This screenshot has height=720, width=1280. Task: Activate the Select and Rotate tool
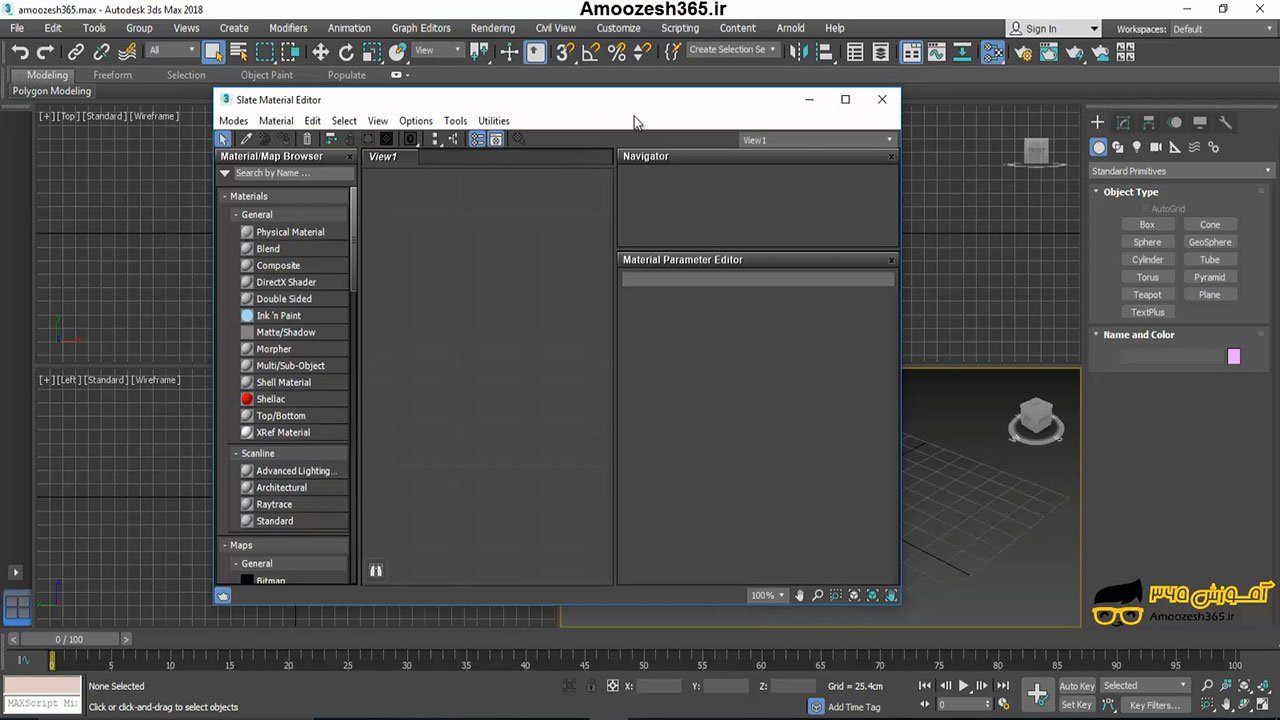coord(346,52)
